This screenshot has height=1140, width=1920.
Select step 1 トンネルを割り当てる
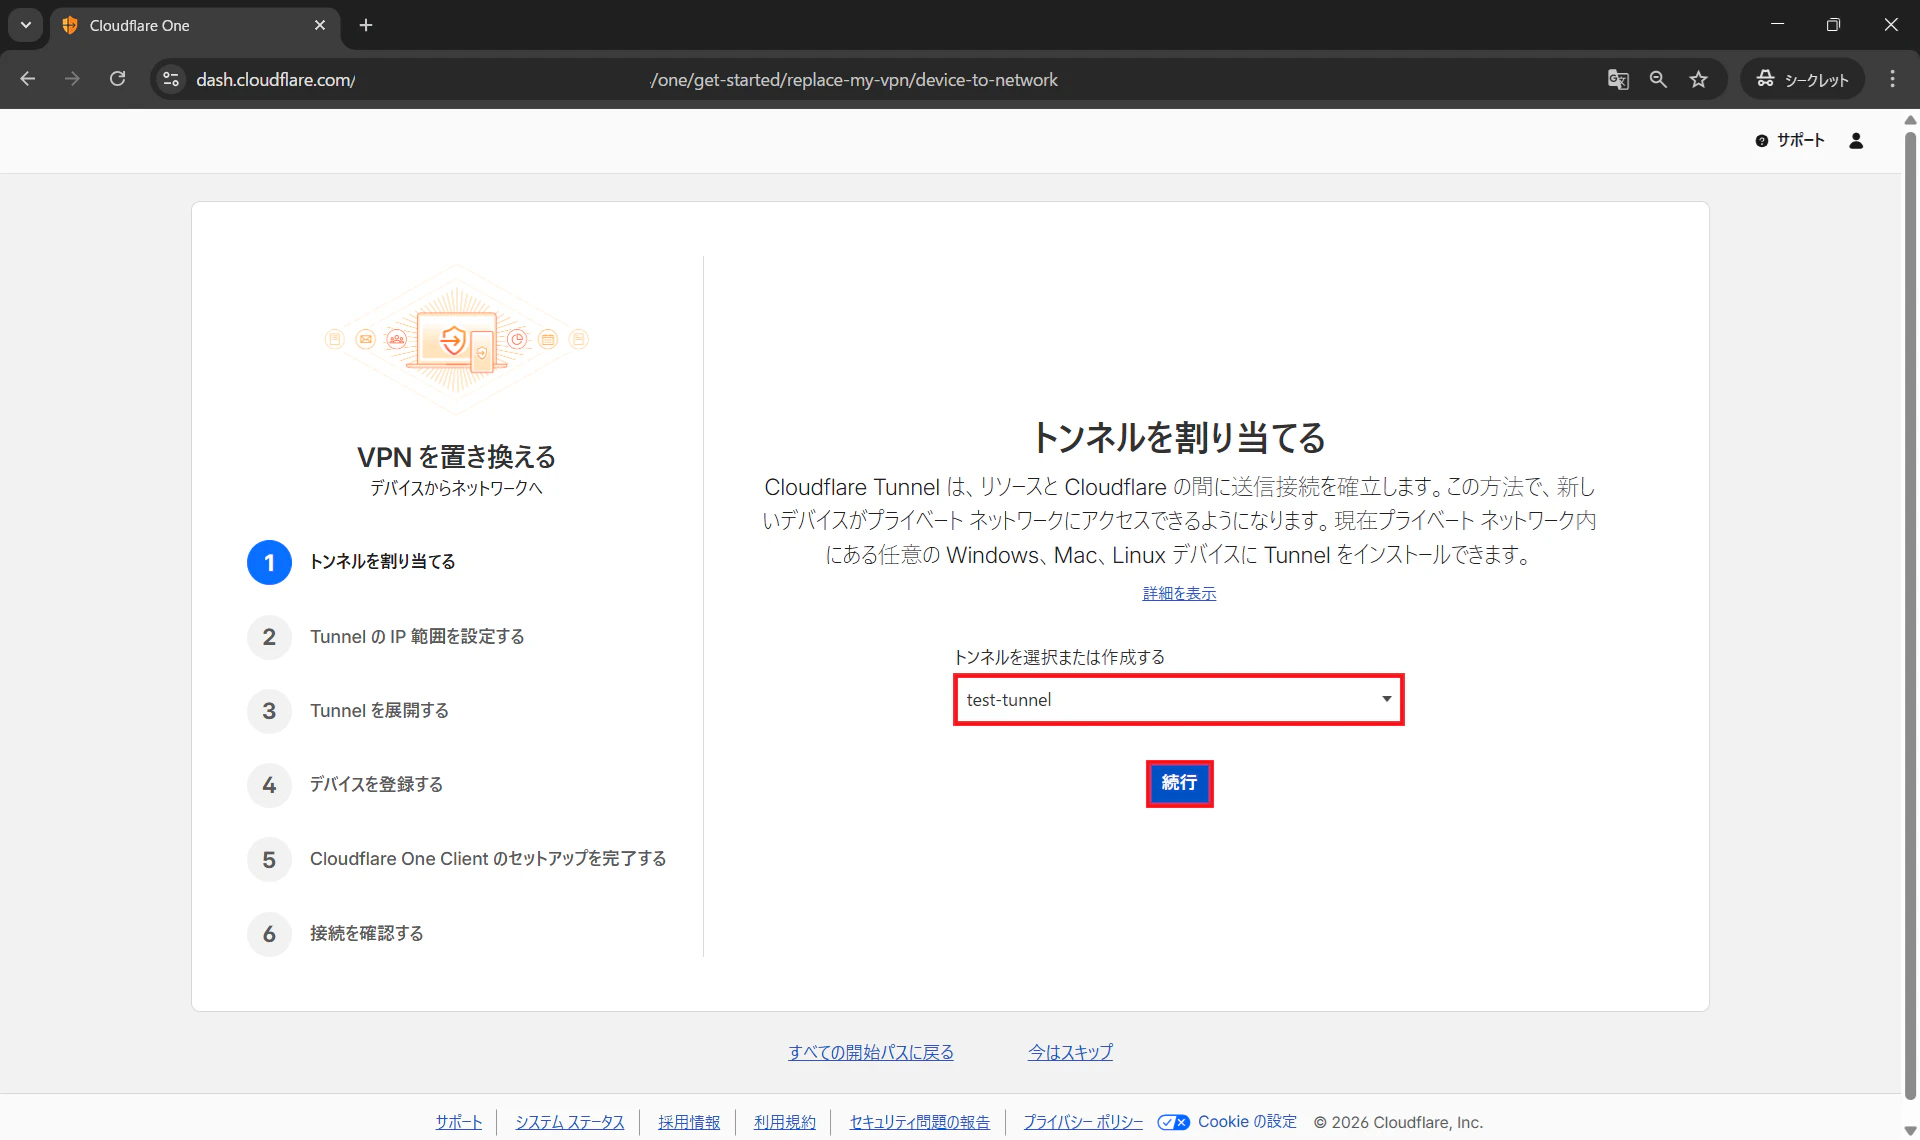point(352,562)
